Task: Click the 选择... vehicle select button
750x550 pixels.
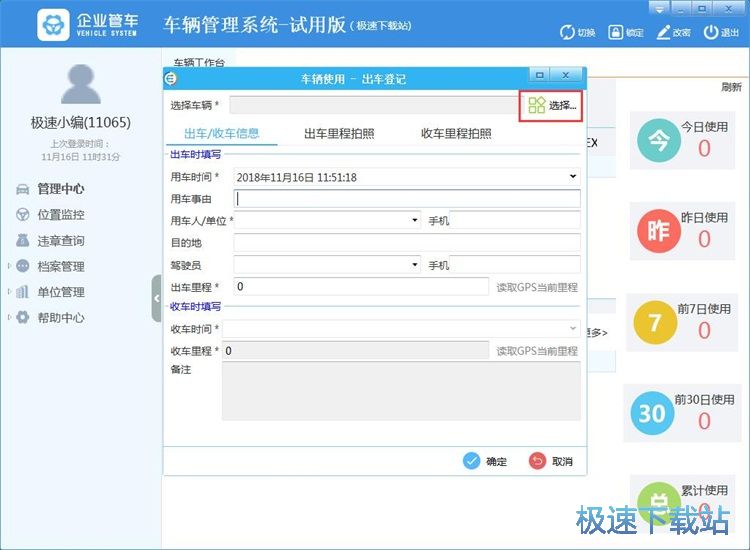Action: [551, 106]
